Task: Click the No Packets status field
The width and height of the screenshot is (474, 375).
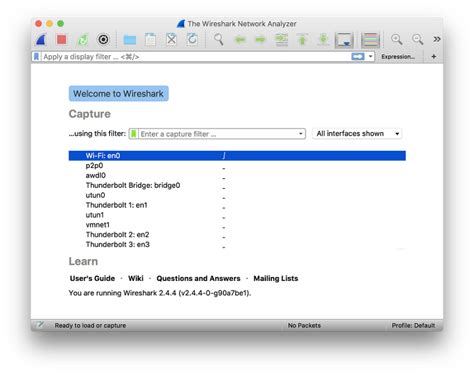Action: (x=304, y=325)
